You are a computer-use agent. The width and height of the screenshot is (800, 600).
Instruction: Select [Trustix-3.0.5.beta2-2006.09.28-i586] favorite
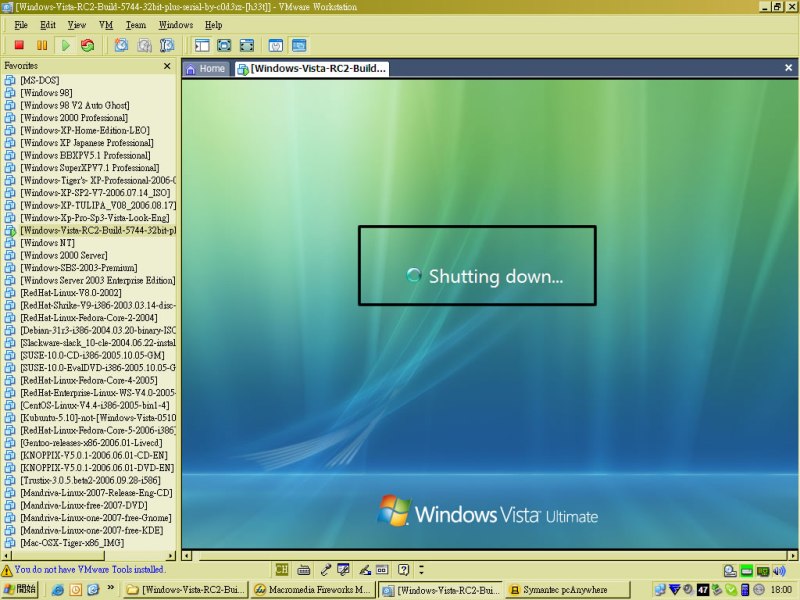pos(90,480)
